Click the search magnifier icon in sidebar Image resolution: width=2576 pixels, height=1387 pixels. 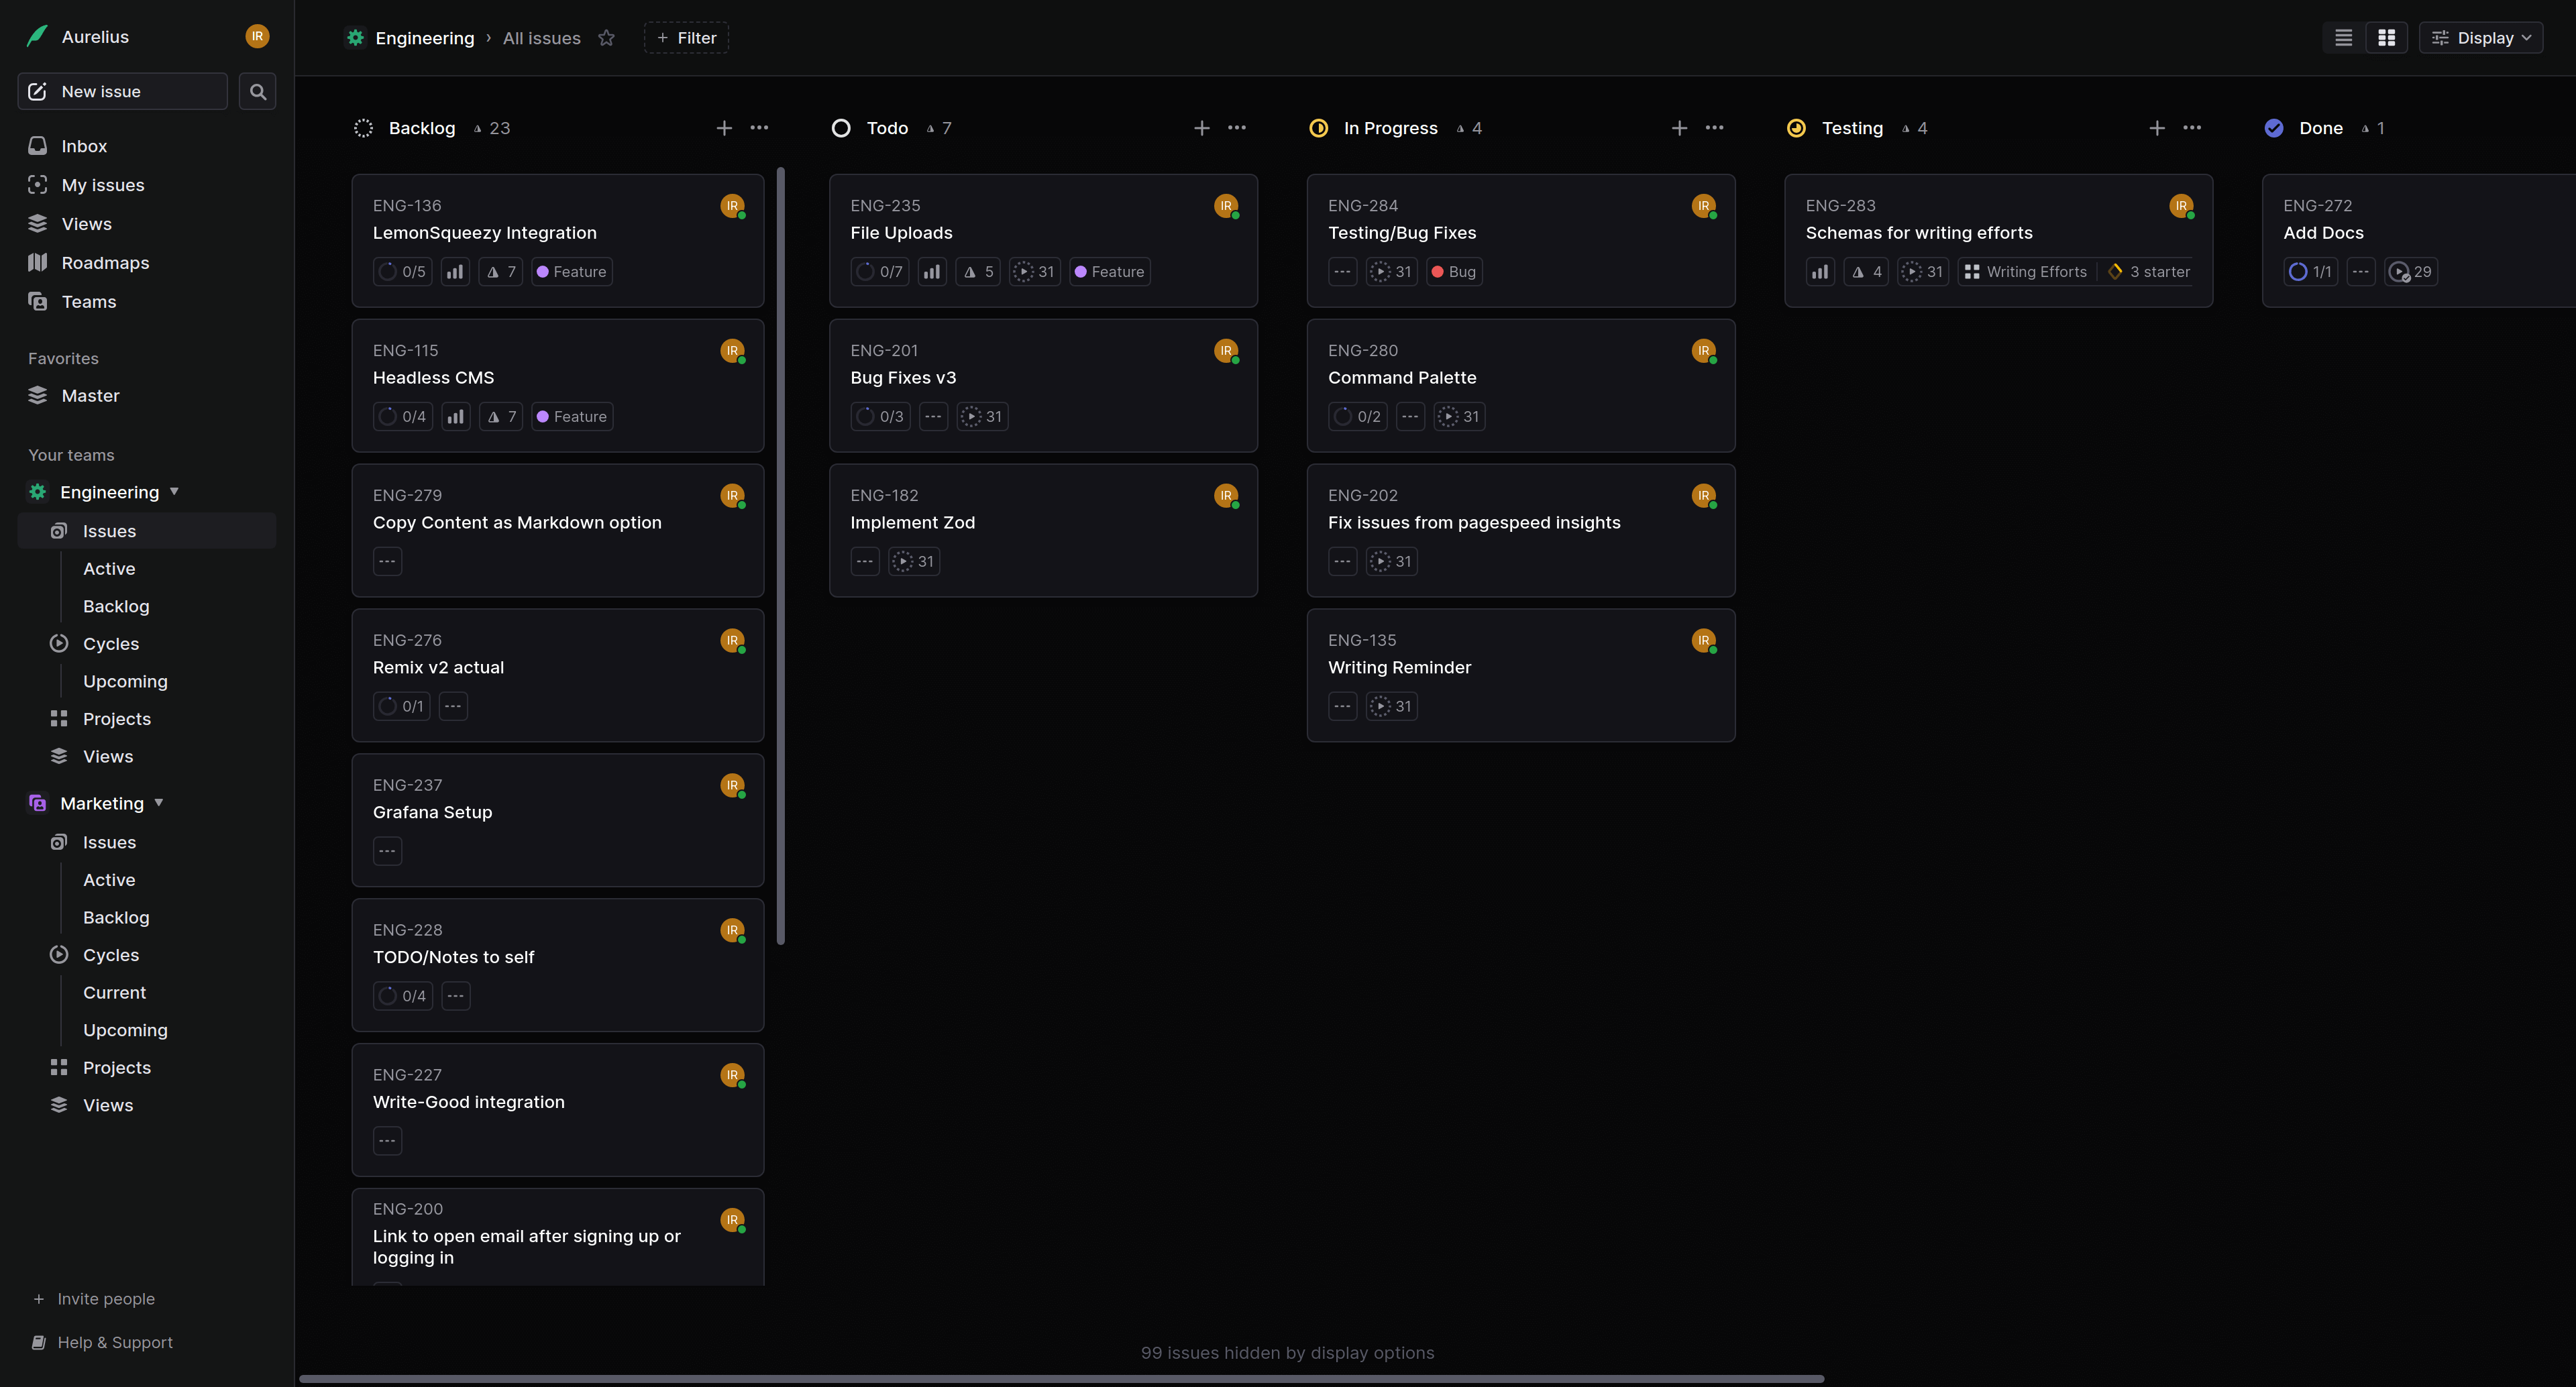pos(257,92)
